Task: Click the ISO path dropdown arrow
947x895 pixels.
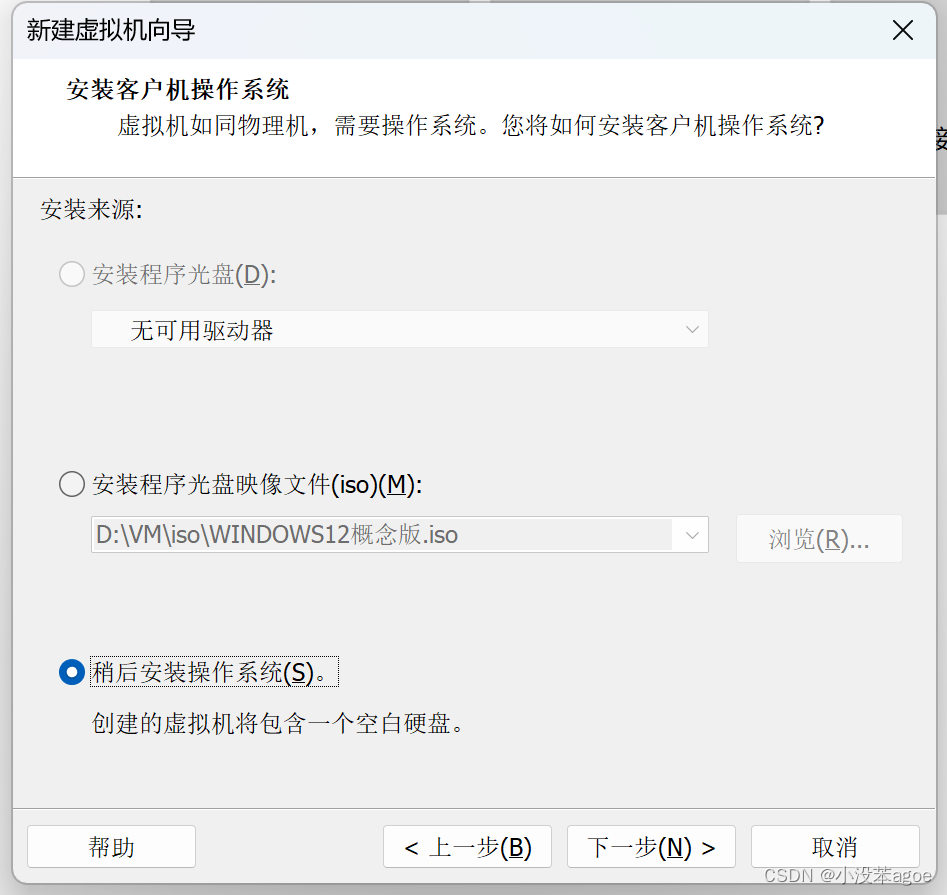Action: pos(691,534)
